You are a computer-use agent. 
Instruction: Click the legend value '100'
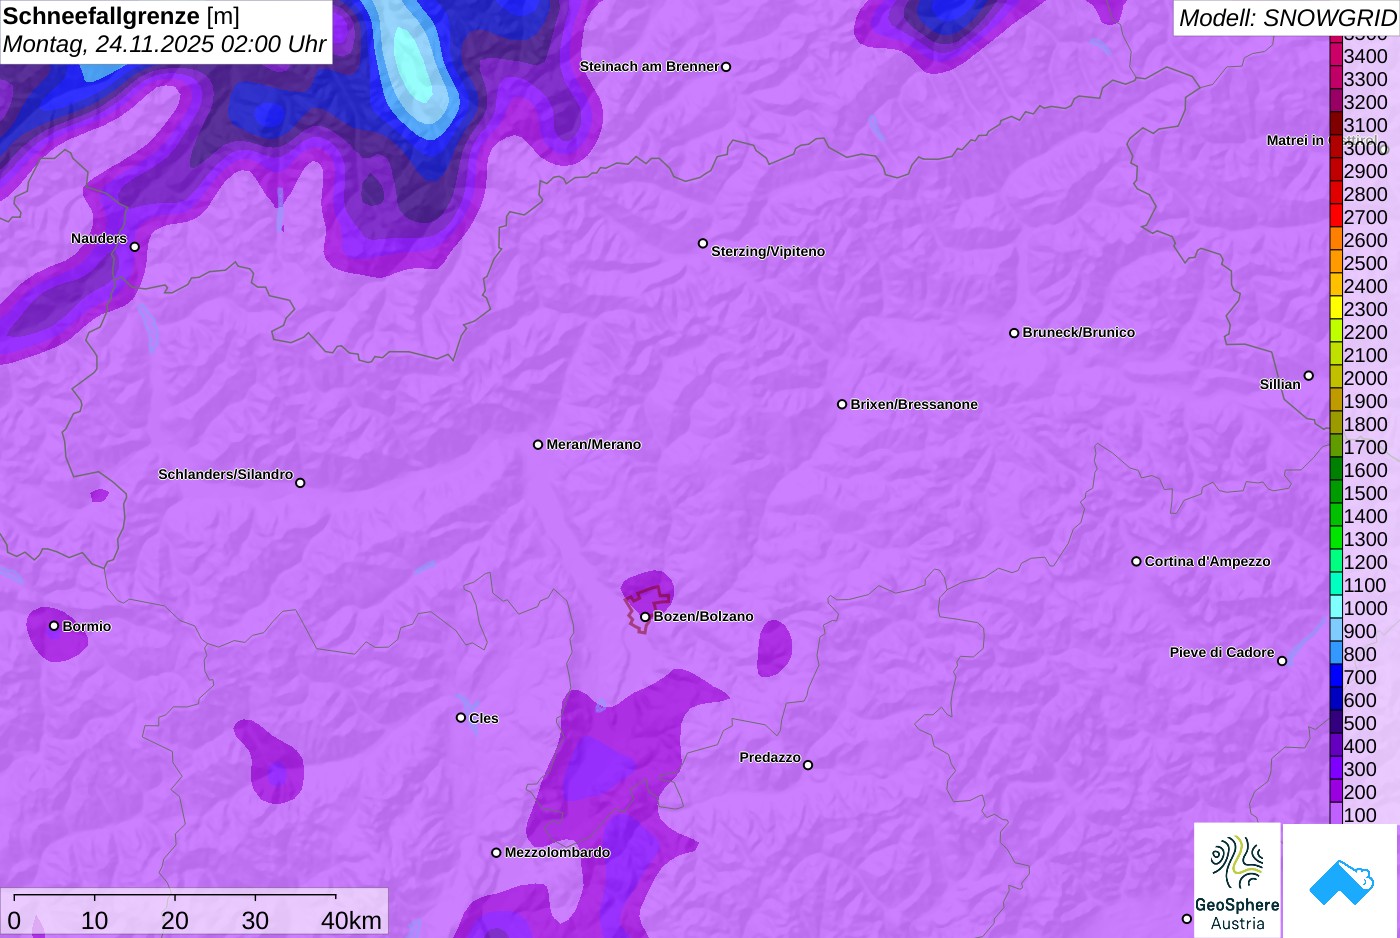[x=1360, y=815]
